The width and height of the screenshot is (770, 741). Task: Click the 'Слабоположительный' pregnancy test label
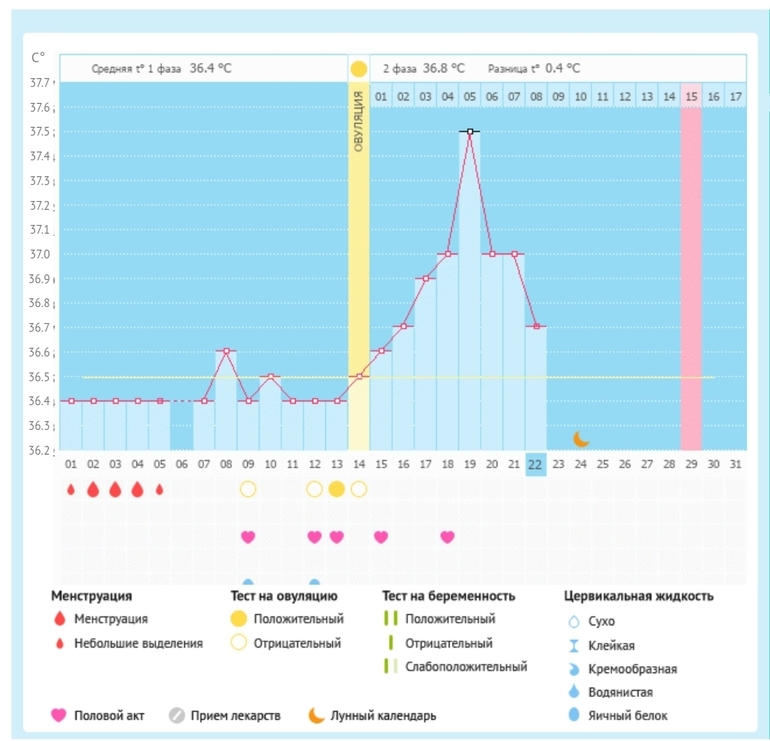pos(465,667)
